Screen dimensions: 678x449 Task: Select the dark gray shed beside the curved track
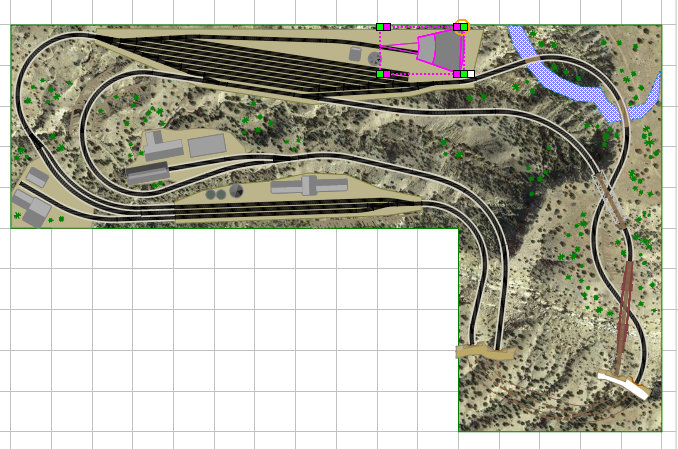point(147,173)
